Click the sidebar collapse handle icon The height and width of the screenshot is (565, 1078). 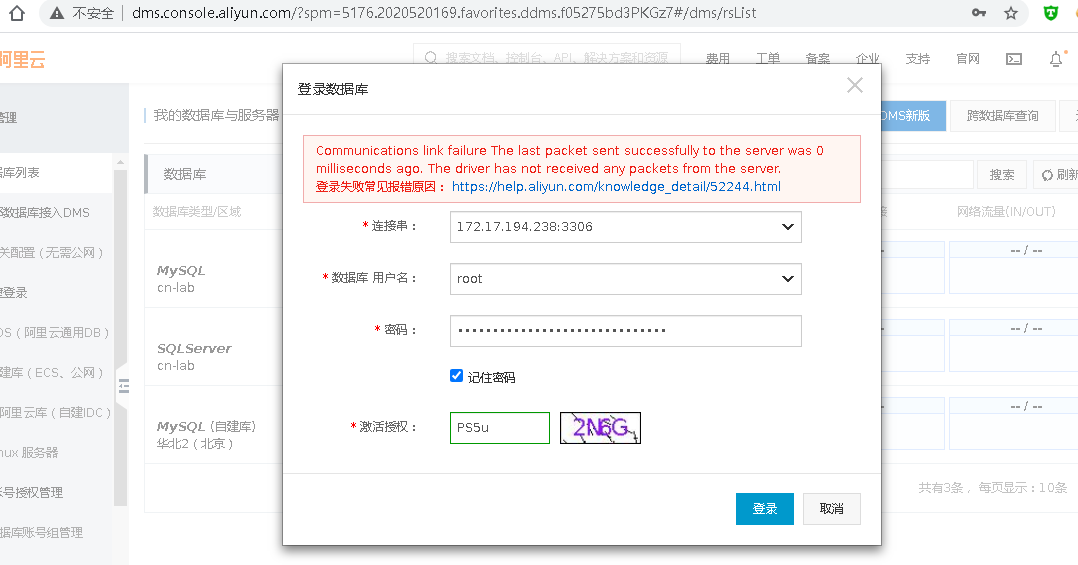pyautogui.click(x=123, y=386)
